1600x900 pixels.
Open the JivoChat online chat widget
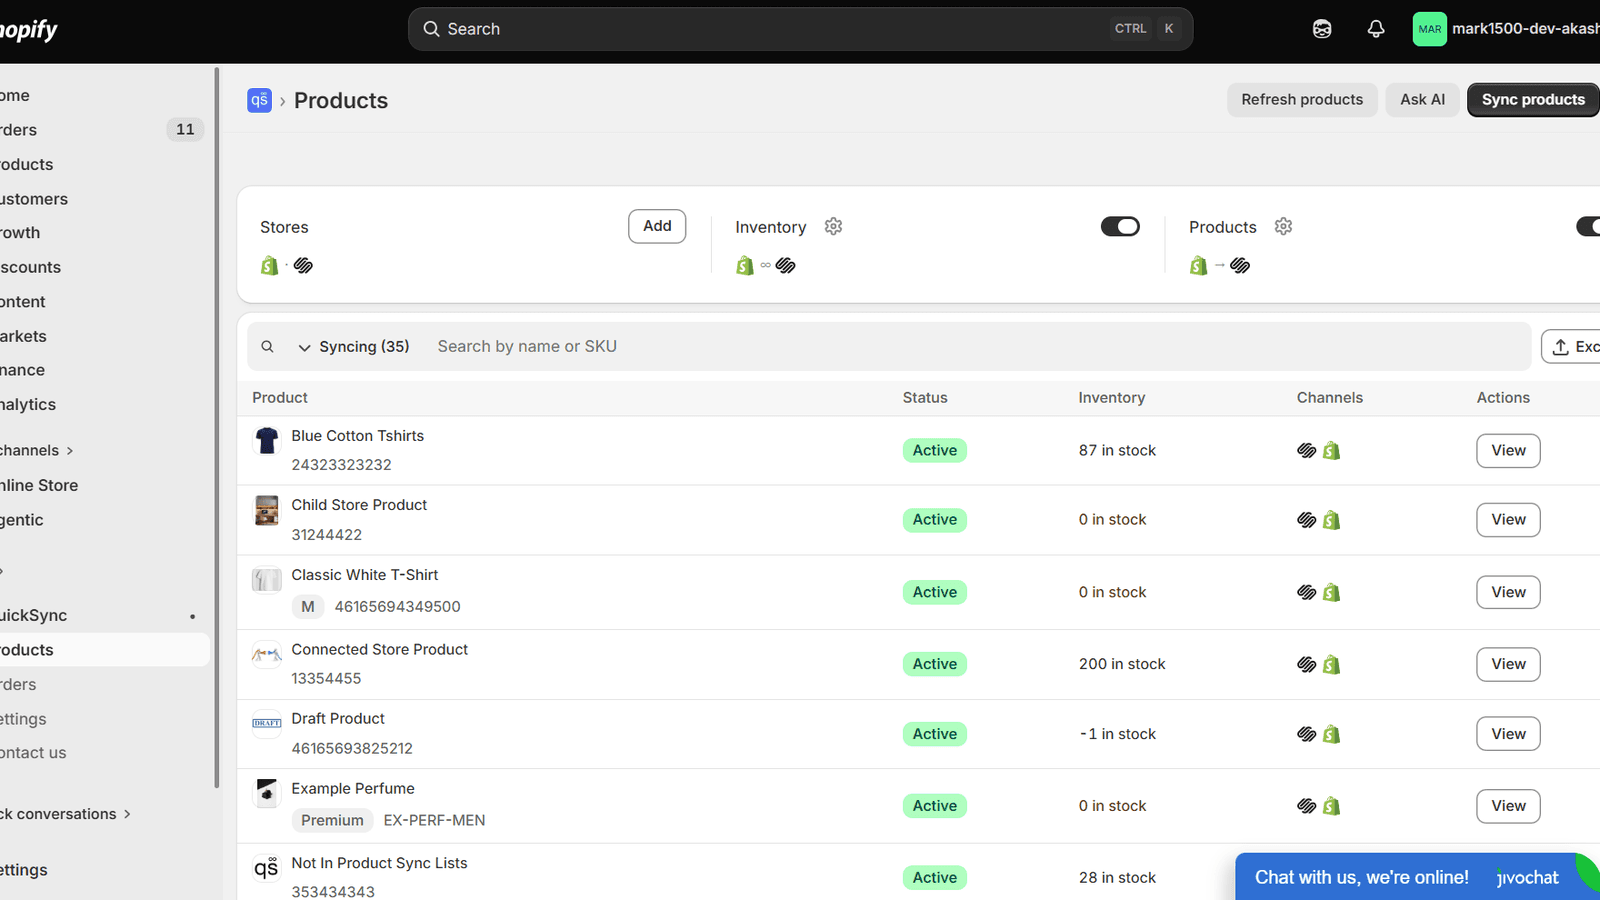pos(1417,877)
